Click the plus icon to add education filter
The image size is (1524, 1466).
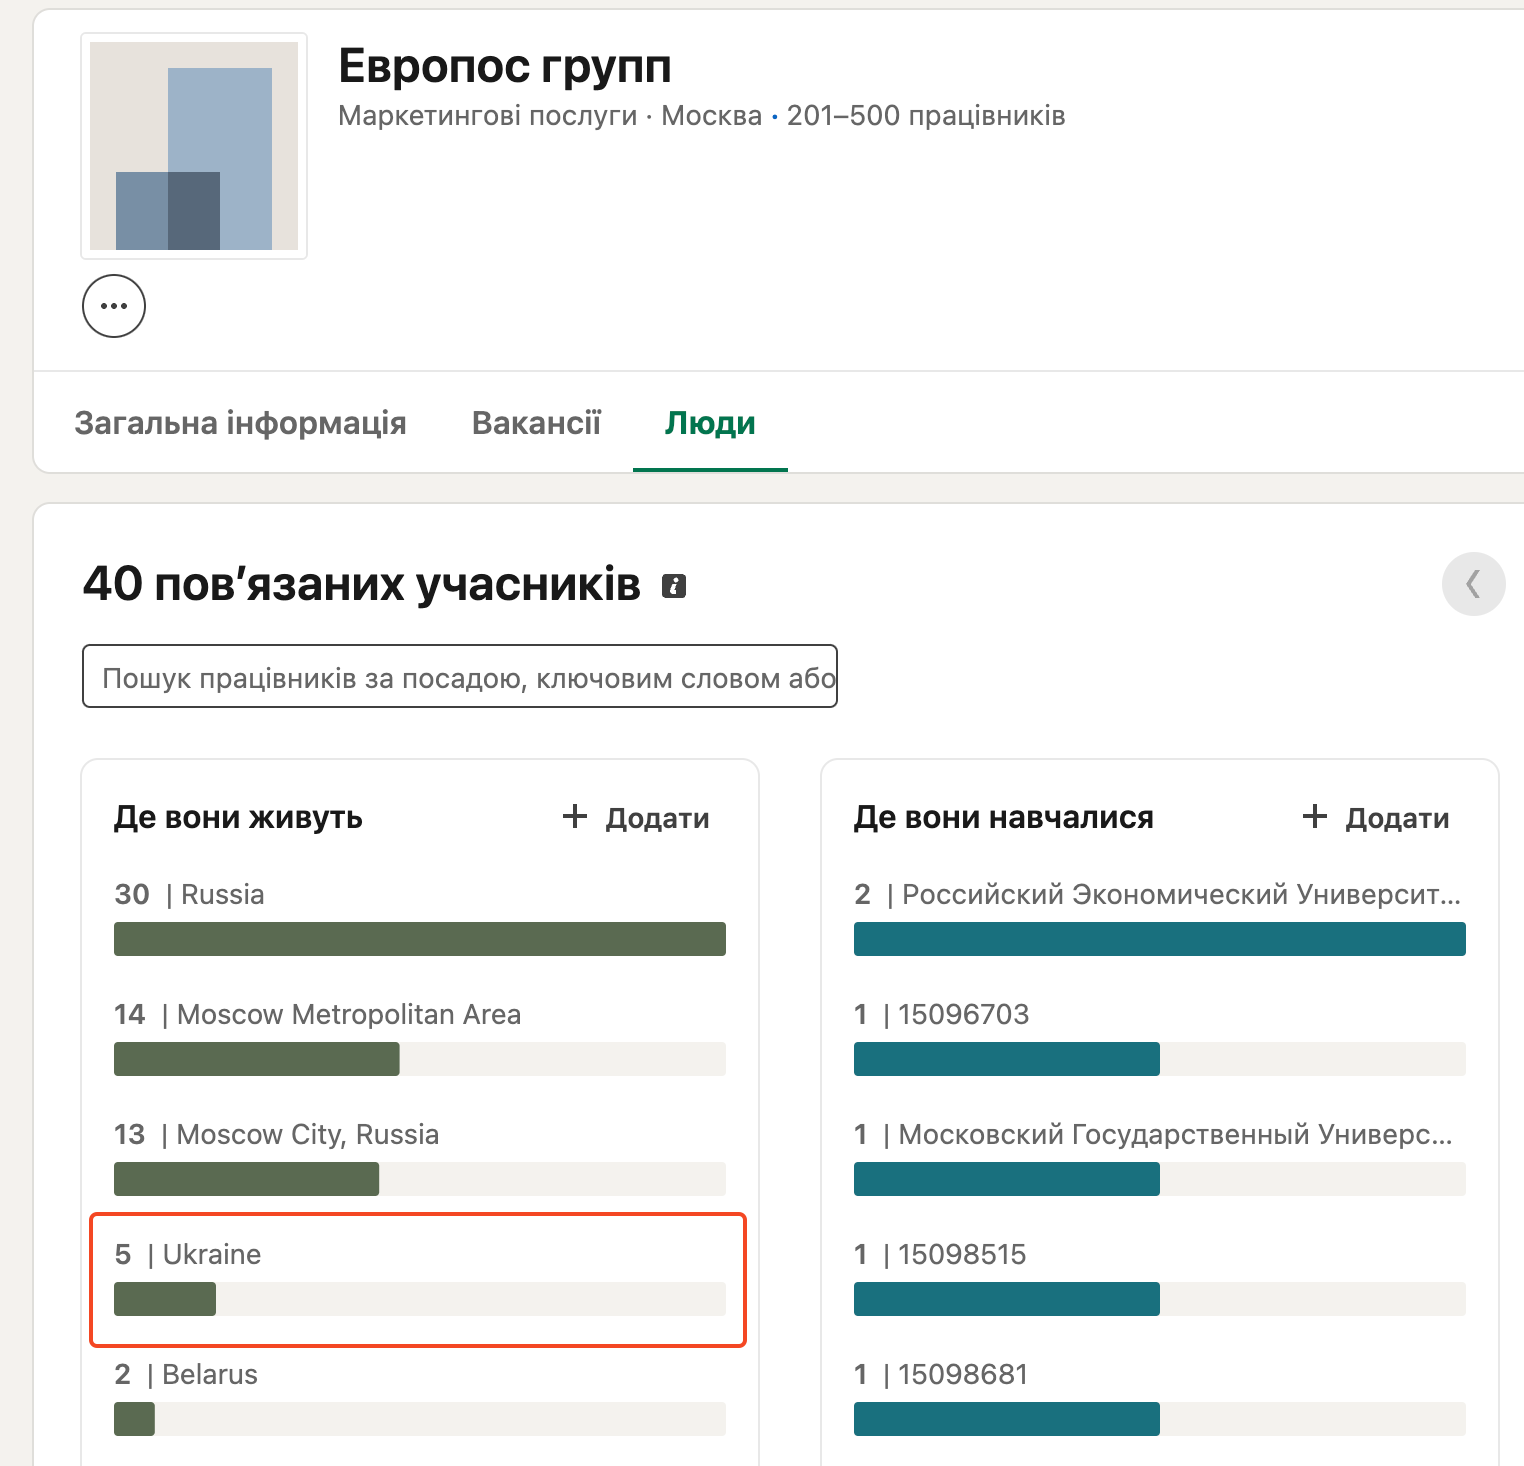point(1313,817)
